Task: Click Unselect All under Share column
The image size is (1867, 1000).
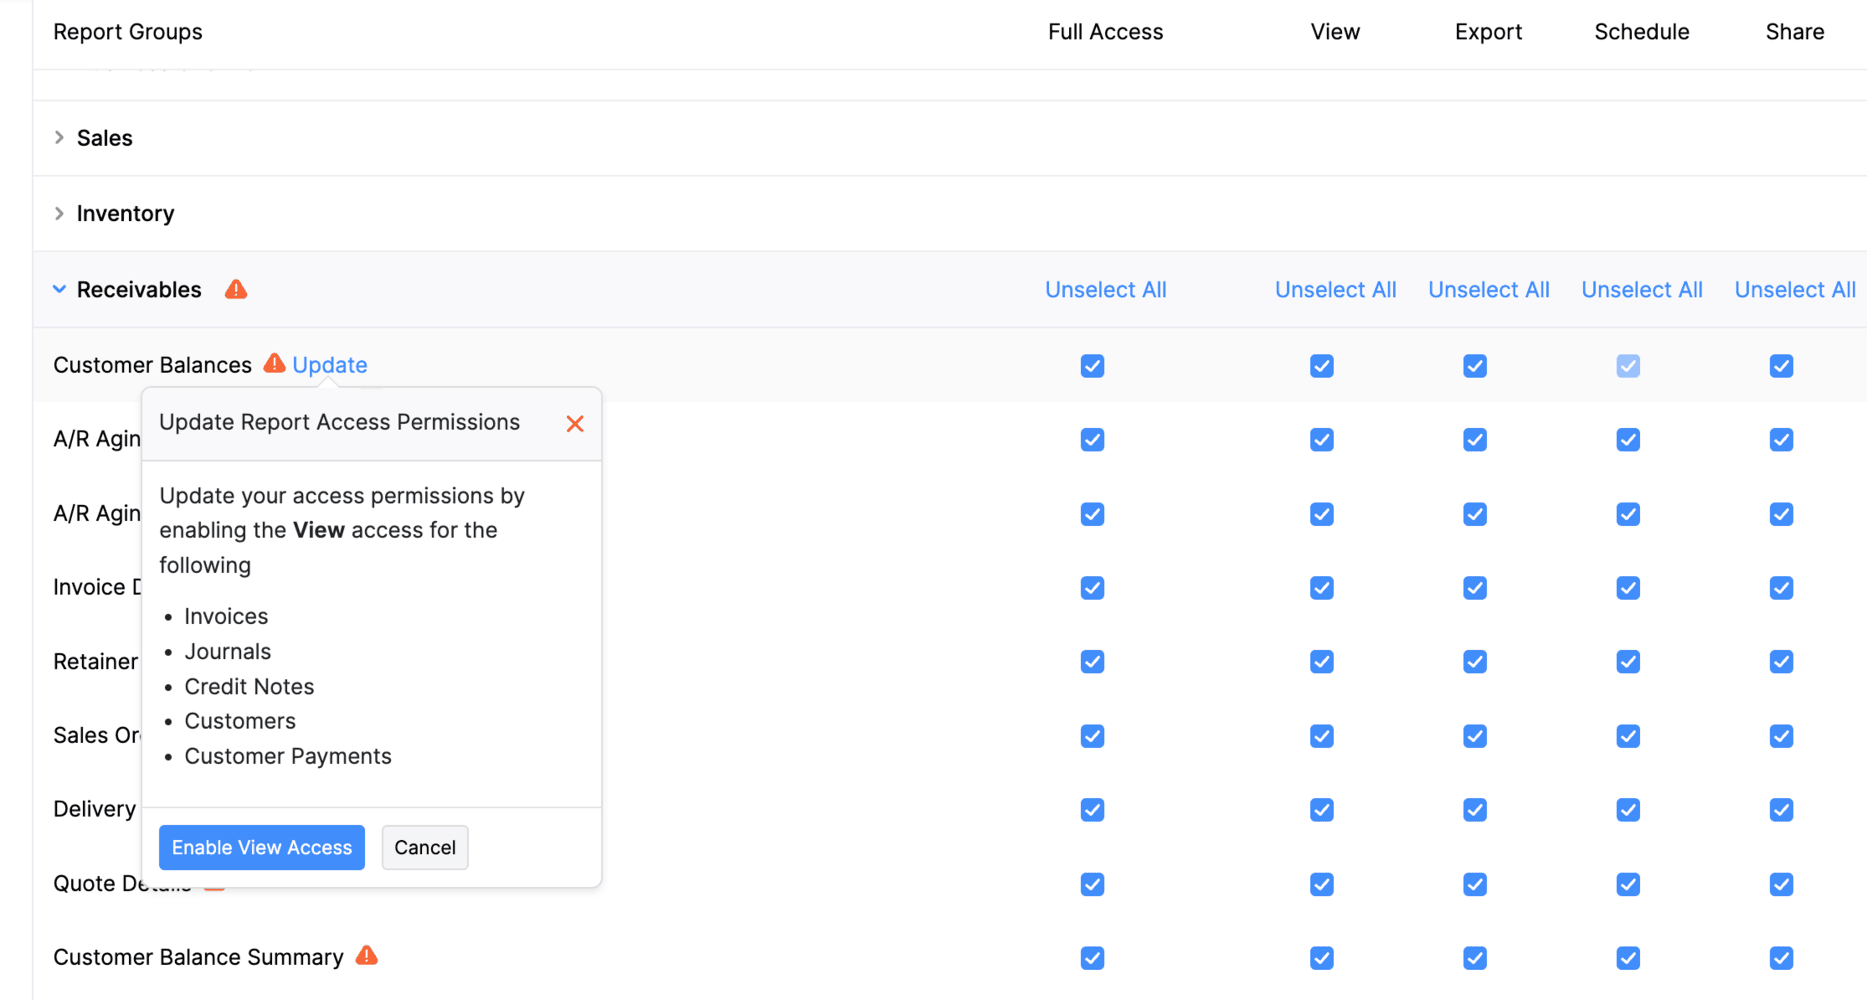Action: pos(1794,290)
